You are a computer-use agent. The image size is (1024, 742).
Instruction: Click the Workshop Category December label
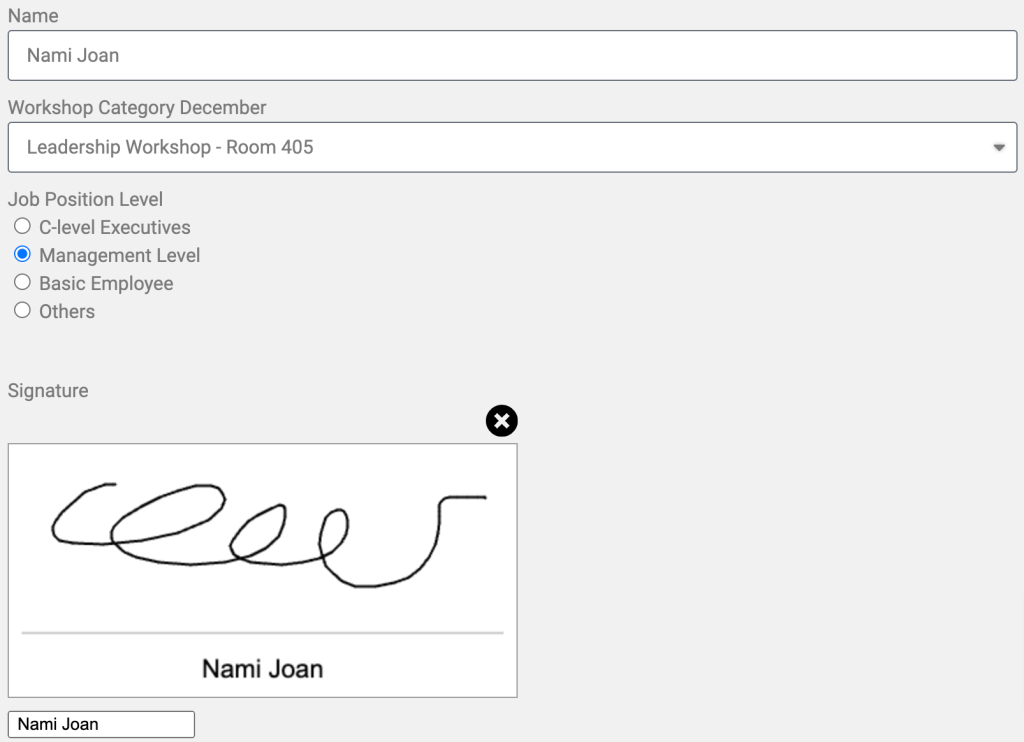137,107
